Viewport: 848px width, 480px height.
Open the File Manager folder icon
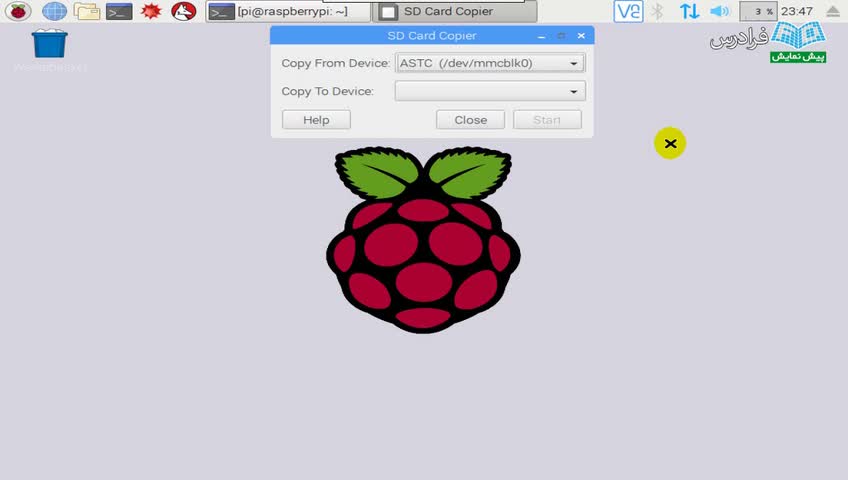tap(87, 11)
